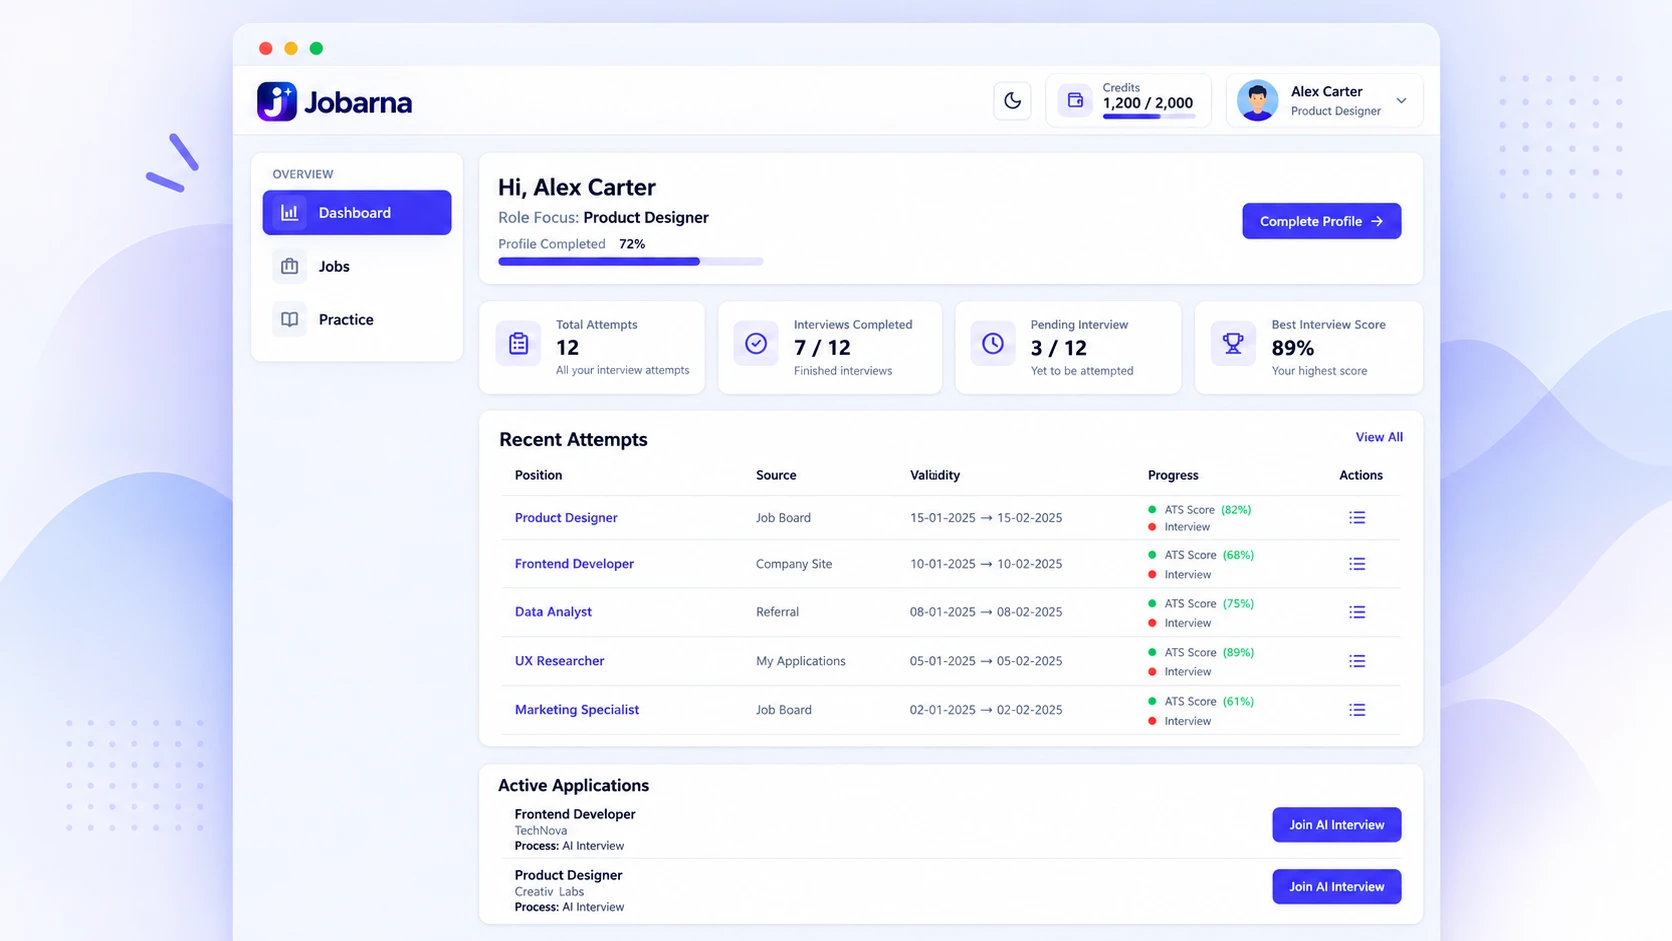Click the Source column header

point(776,475)
